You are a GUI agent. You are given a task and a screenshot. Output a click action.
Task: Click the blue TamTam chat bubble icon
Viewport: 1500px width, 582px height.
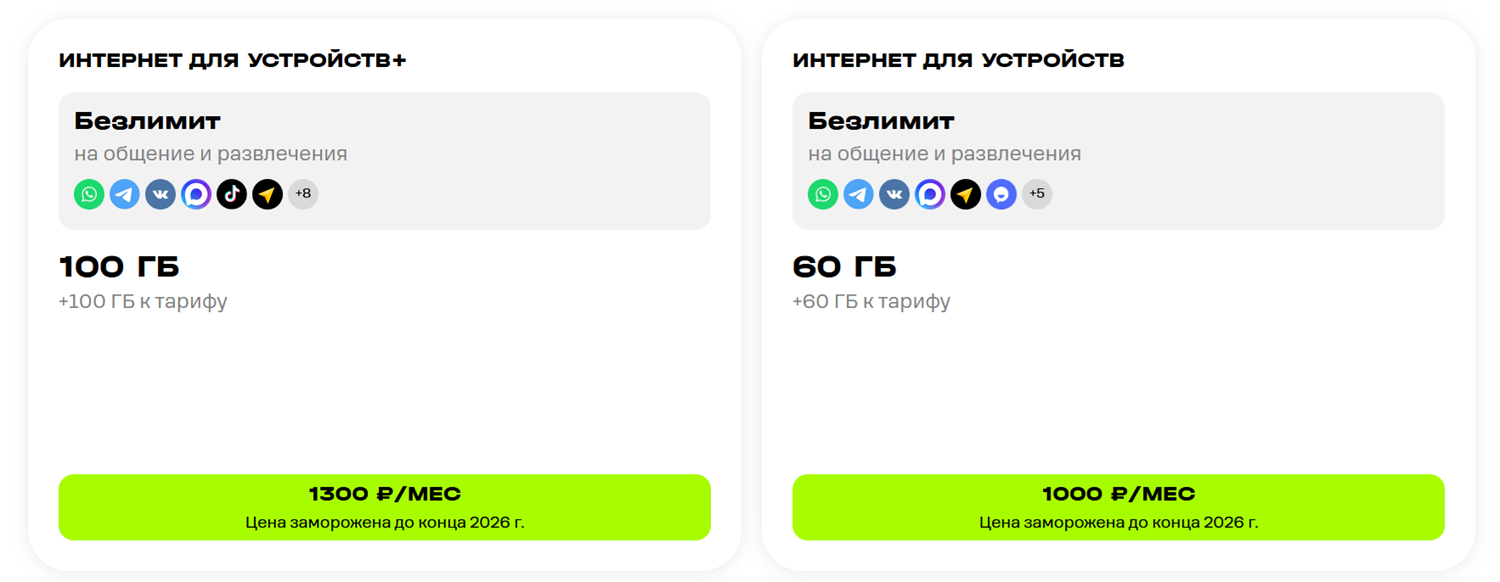[1001, 194]
